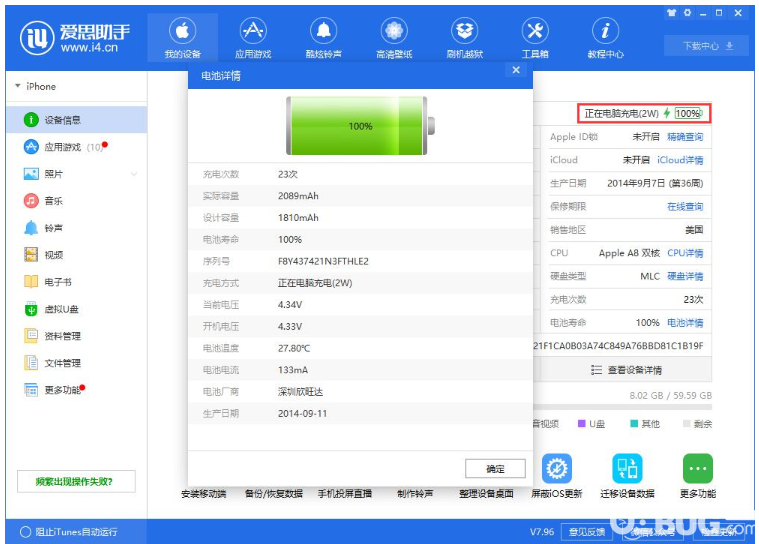This screenshot has width=759, height=544.
Task: Select 铃声 in the sidebar
Action: 76,228
